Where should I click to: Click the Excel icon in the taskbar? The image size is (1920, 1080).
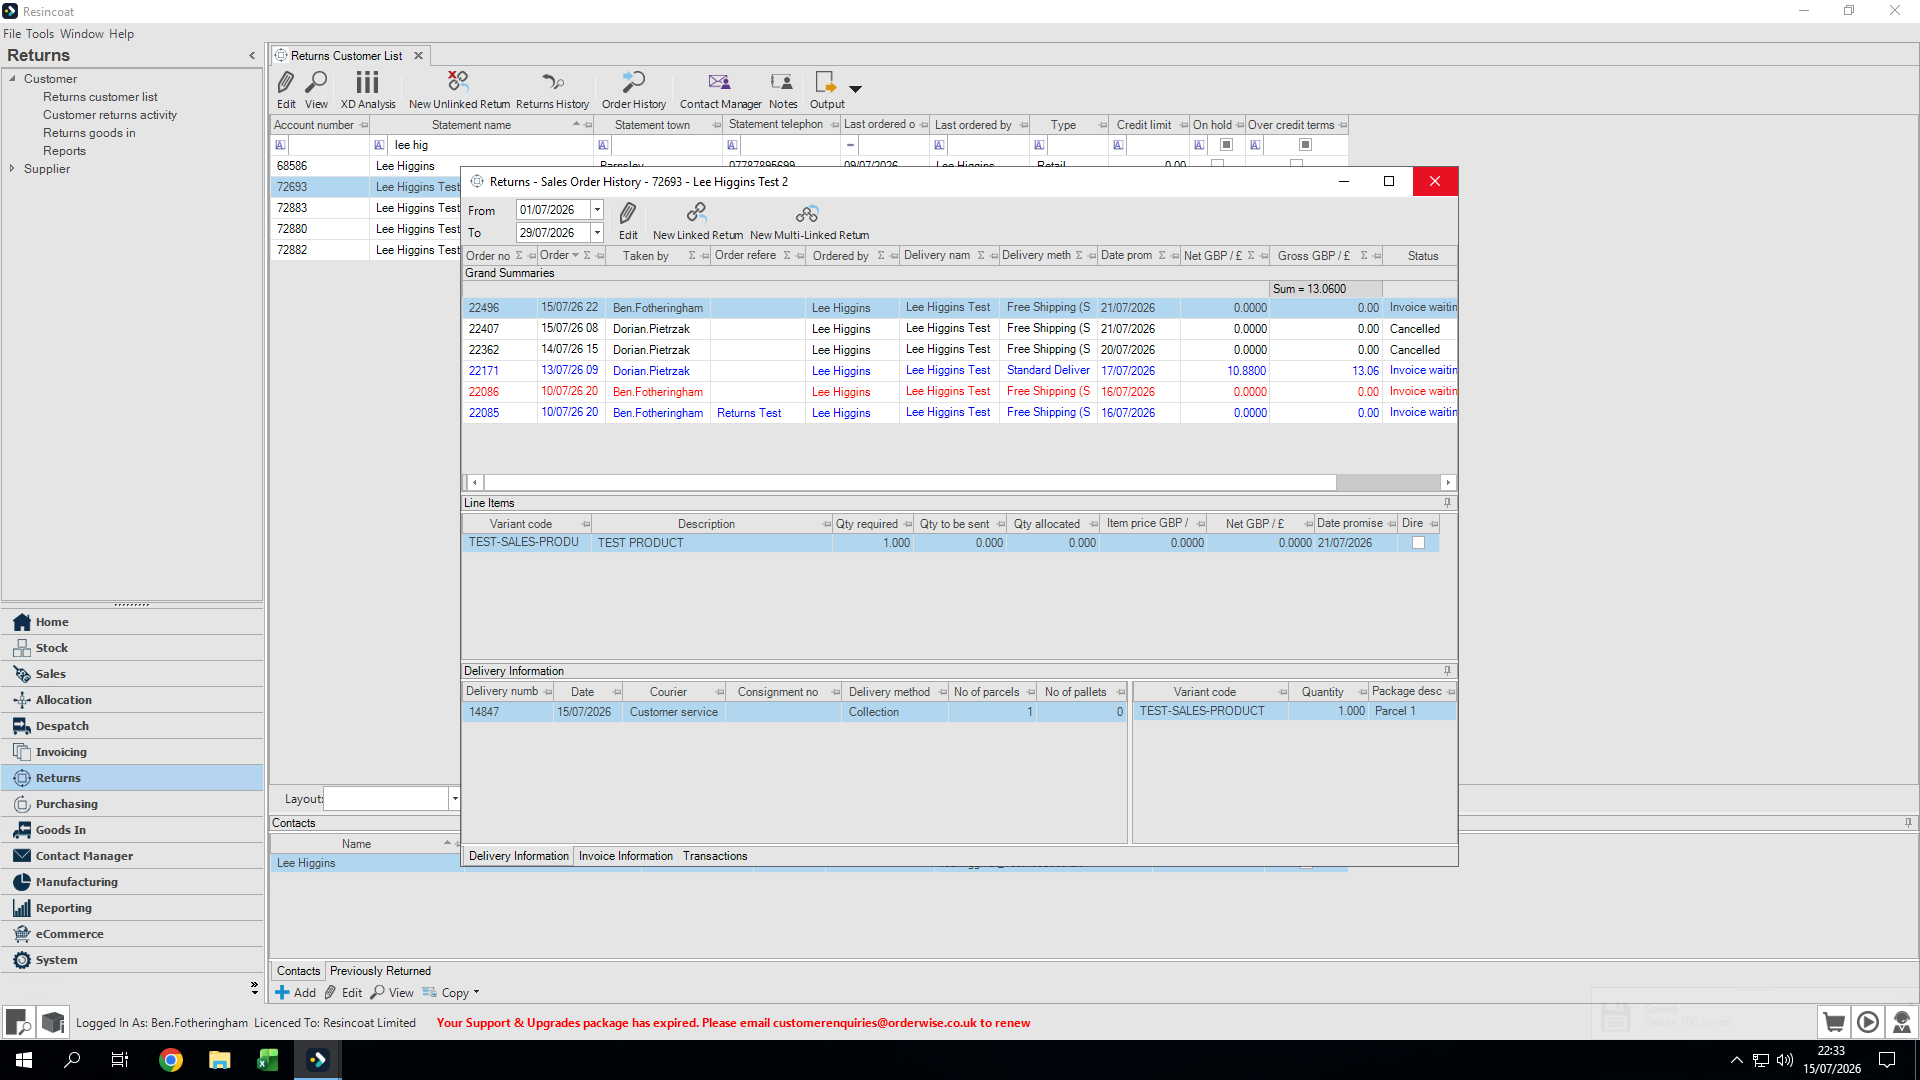tap(268, 1060)
